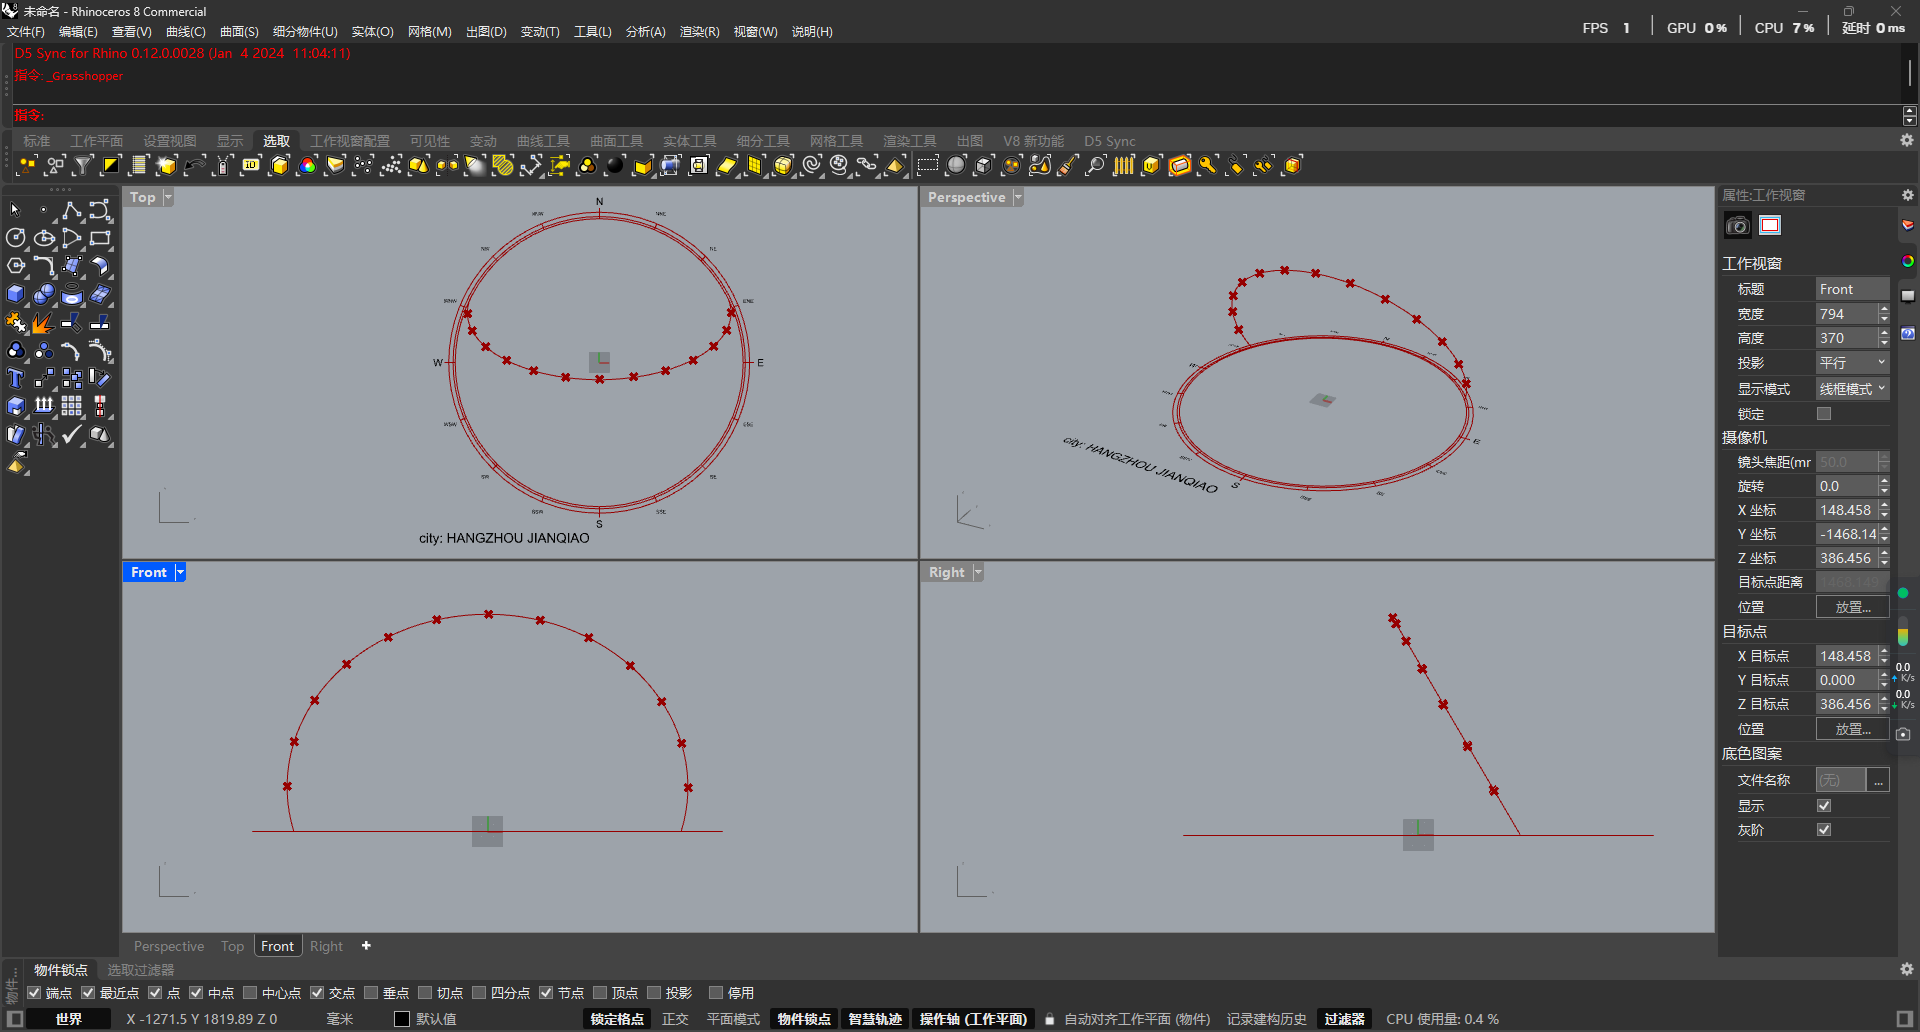Viewport: 1920px width, 1032px height.
Task: Click the select-by-color RGB circles icon
Action: pyautogui.click(x=307, y=165)
